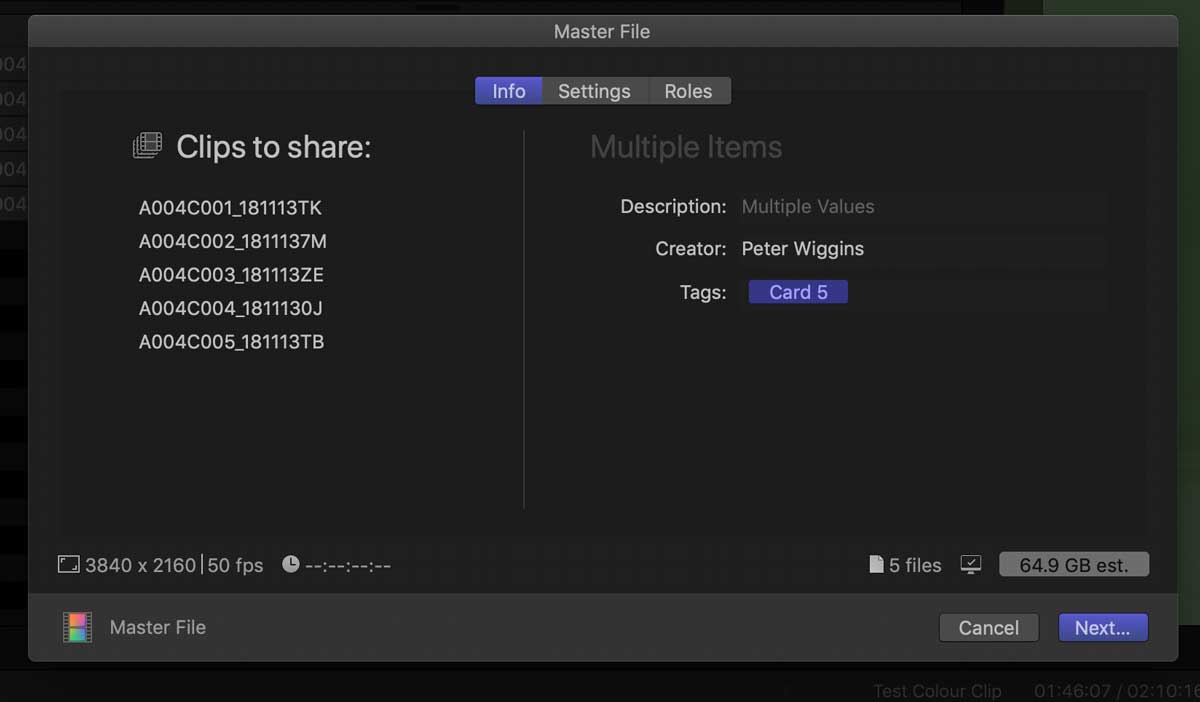Select the Card 5 tag token

(x=798, y=292)
